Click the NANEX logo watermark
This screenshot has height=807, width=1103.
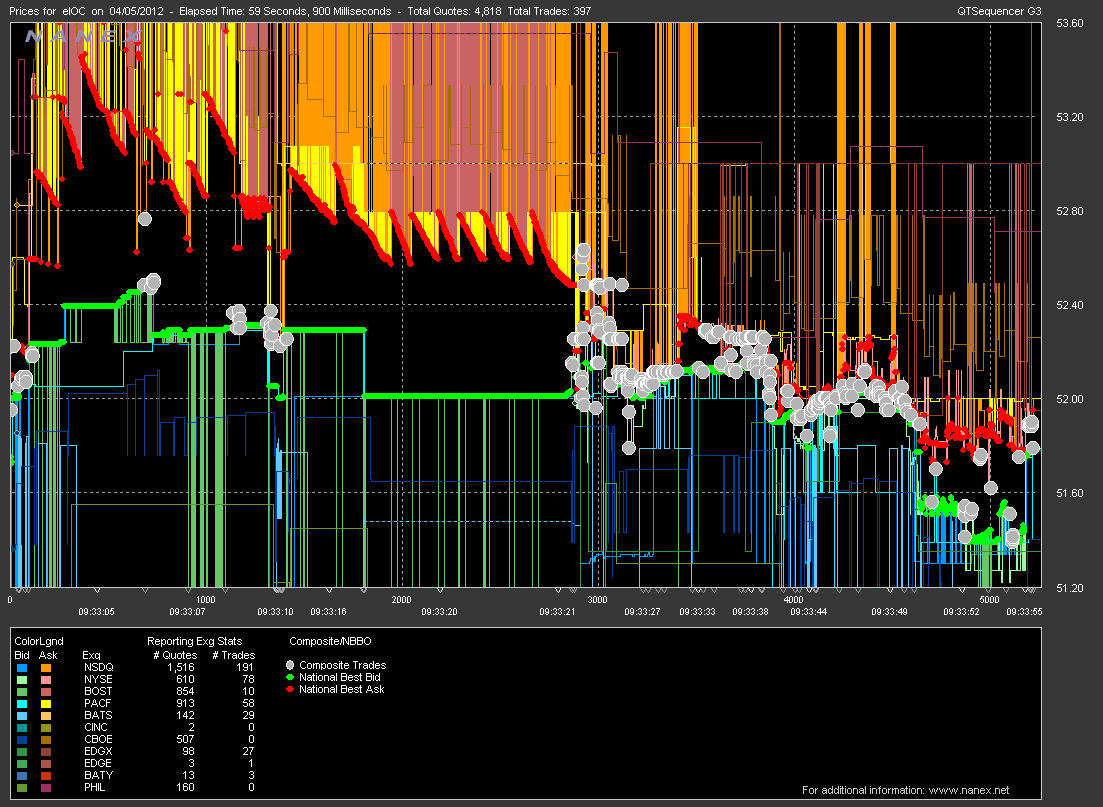[x=82, y=36]
